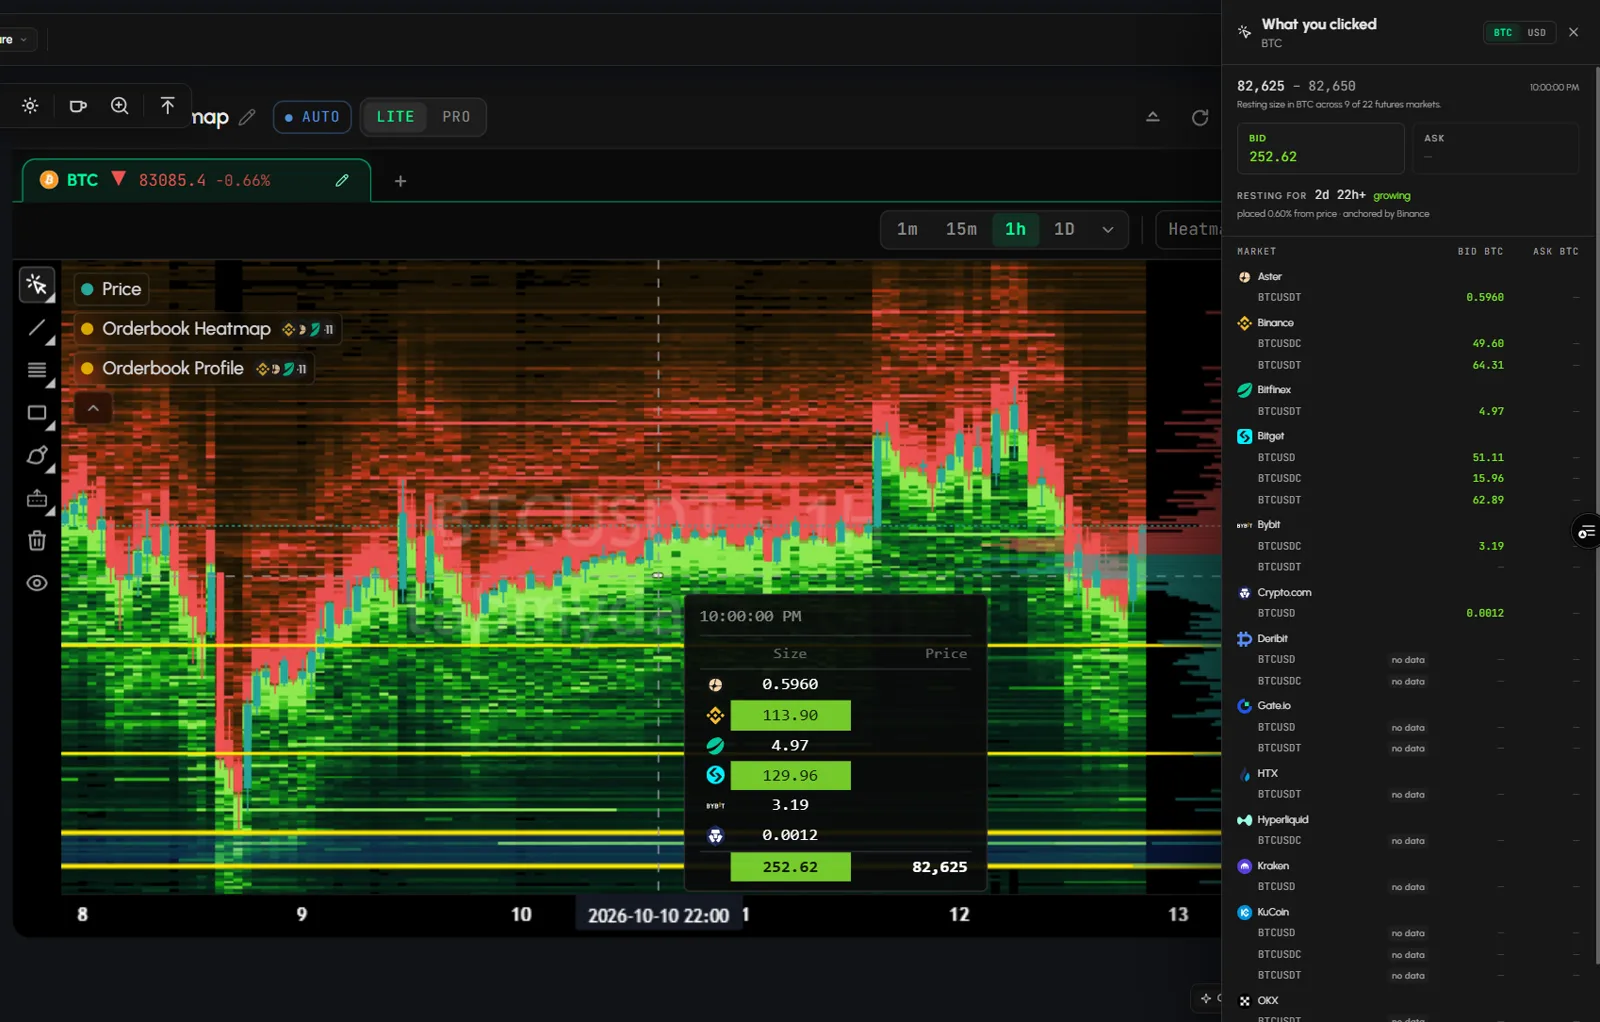
Task: Select the click inspector cursor tool
Action: [37, 285]
